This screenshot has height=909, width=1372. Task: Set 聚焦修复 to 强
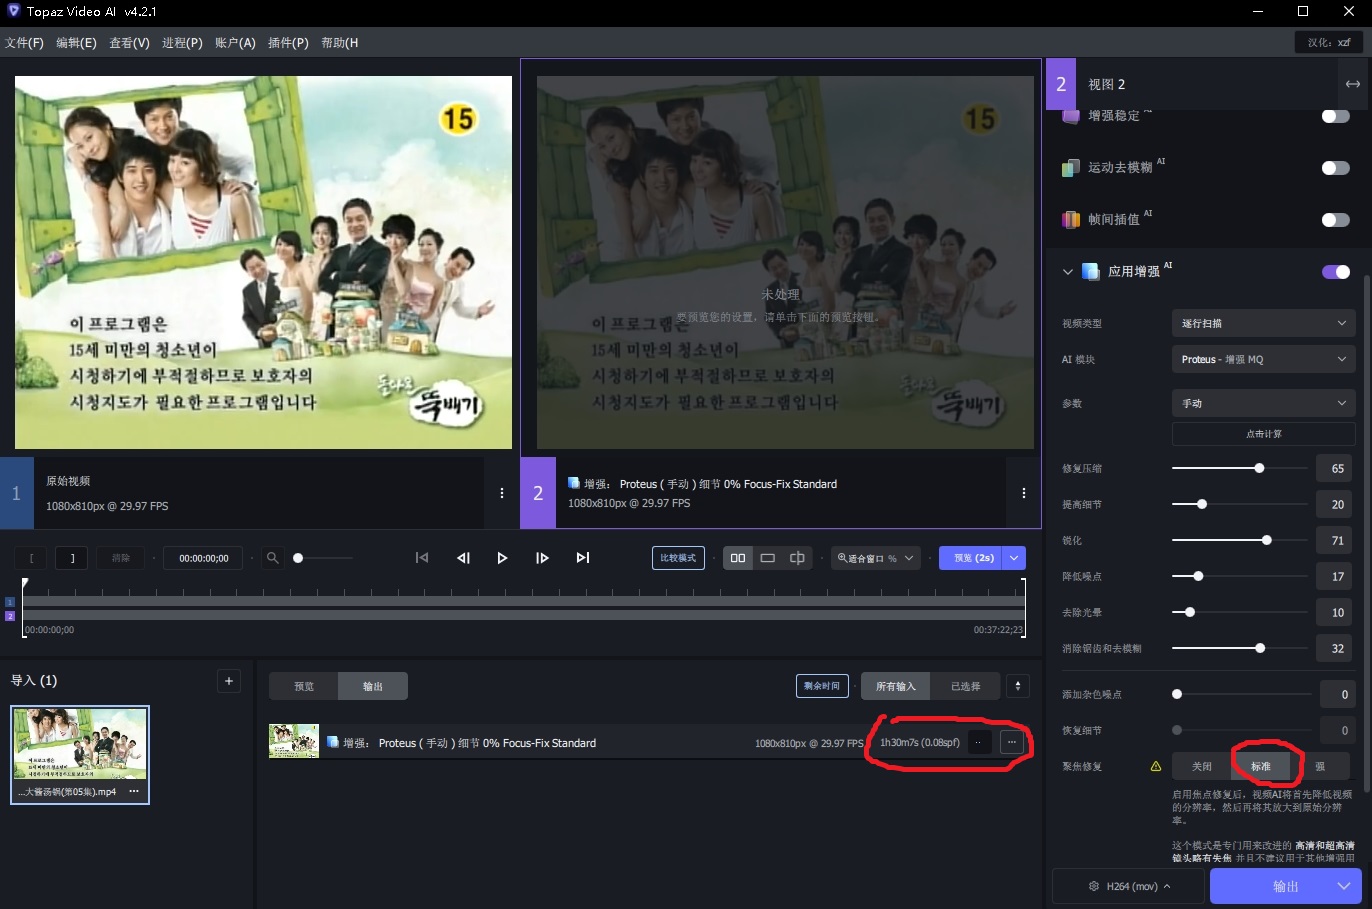[1320, 766]
